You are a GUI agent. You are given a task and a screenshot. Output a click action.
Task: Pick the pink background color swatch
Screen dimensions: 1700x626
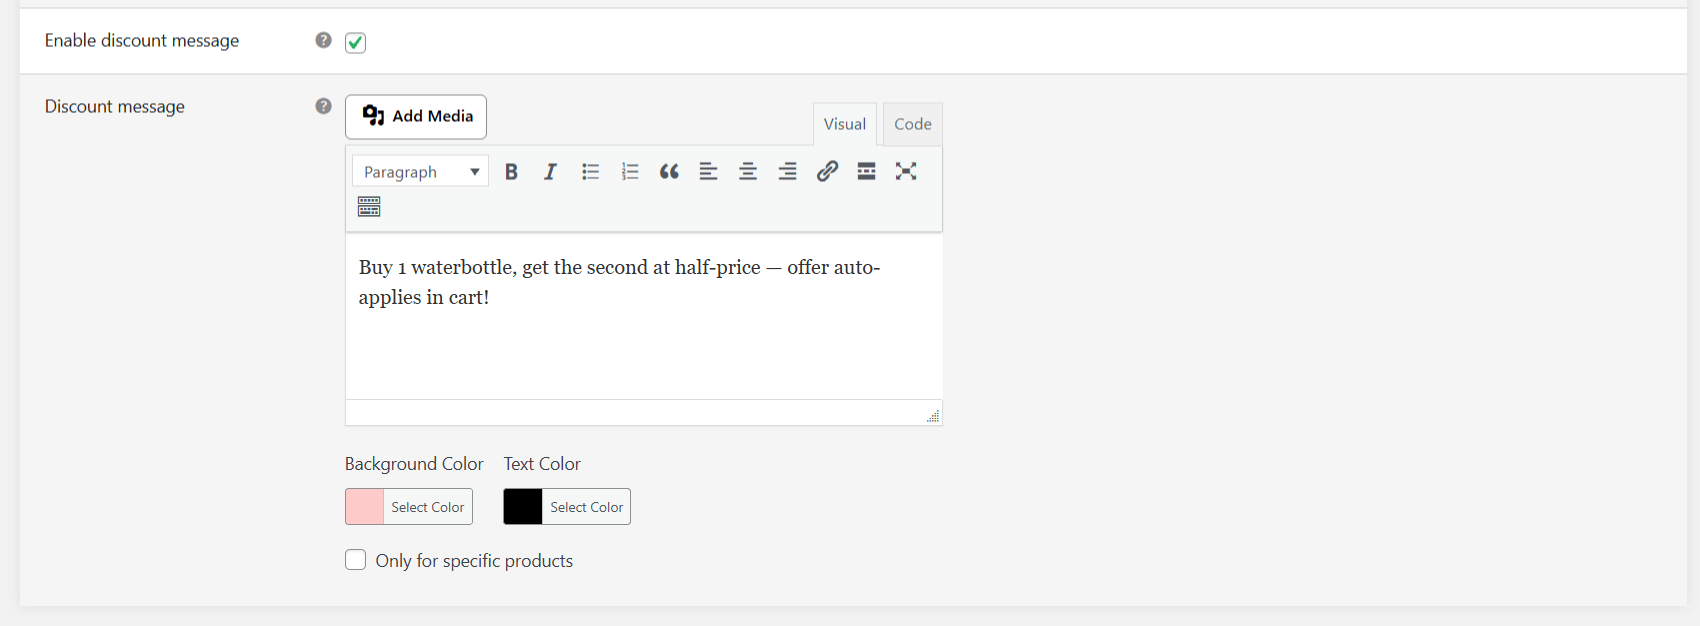point(365,507)
